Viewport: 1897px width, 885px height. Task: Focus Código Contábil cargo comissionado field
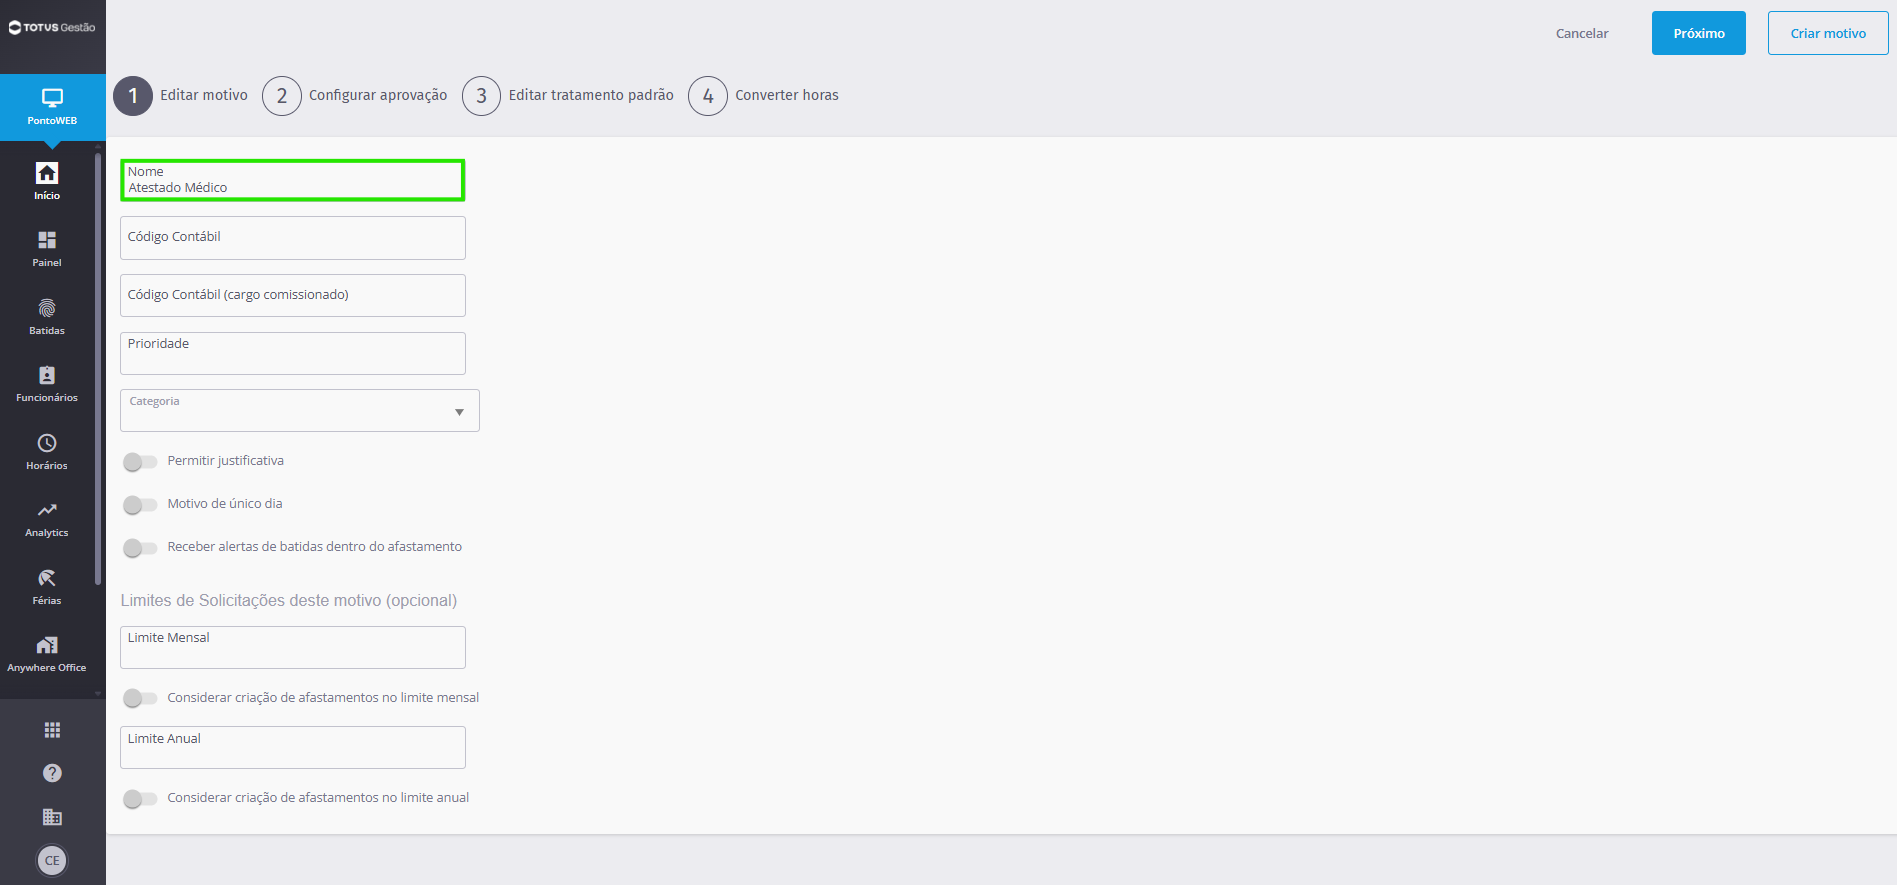[x=293, y=296]
